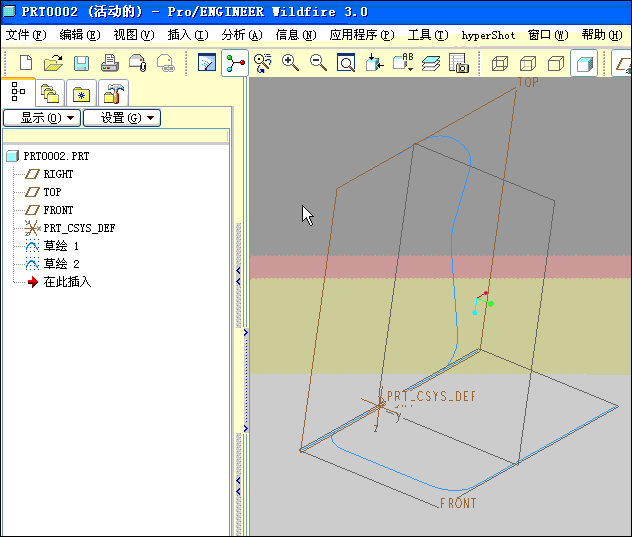Reorient the view icon

[x=374, y=63]
